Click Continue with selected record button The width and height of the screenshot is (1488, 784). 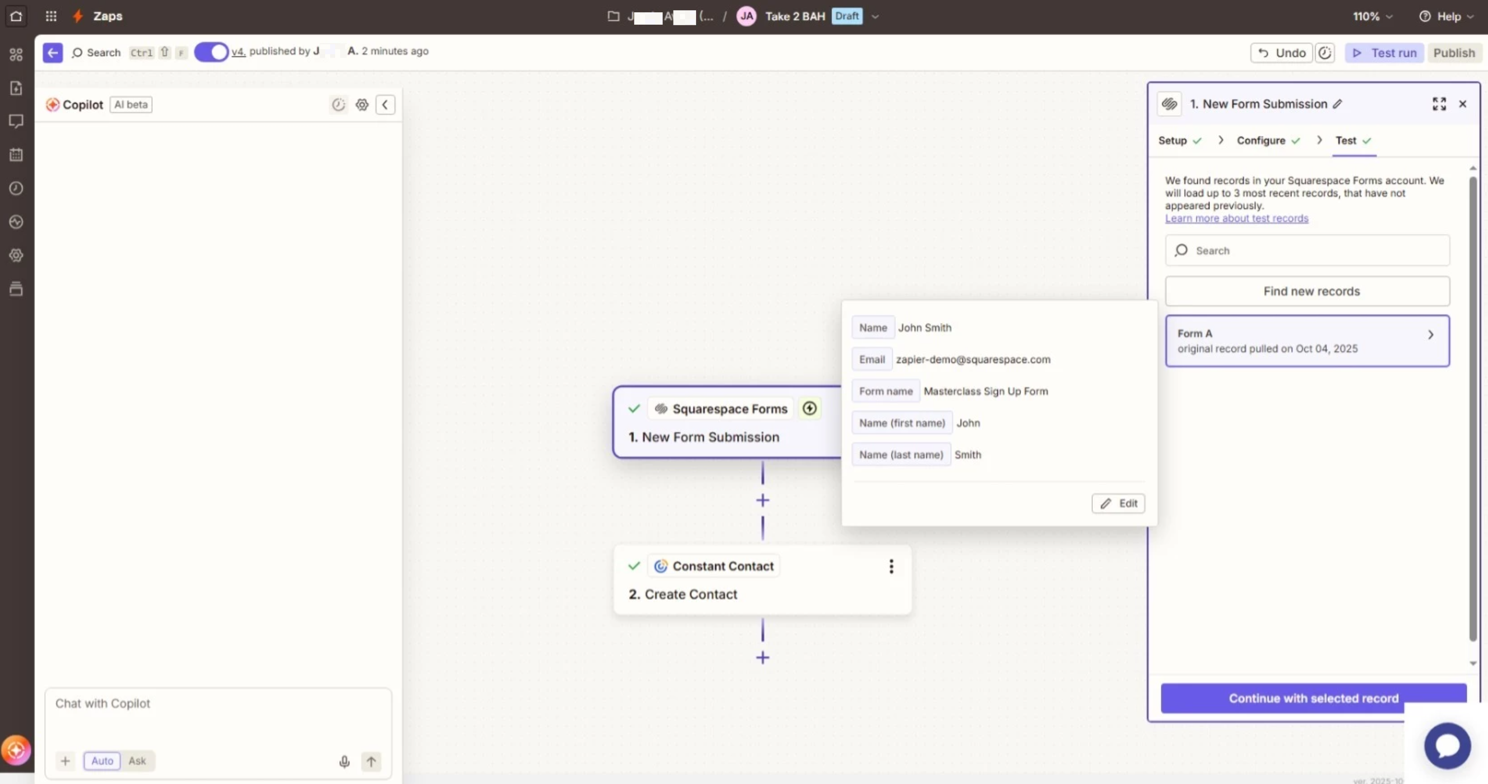coord(1312,698)
